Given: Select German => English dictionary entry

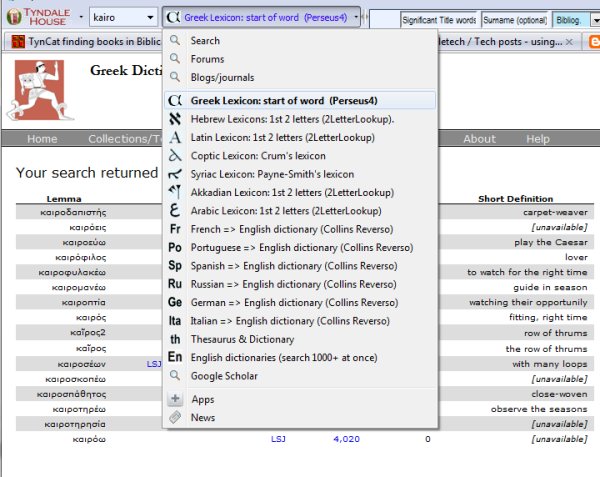Looking at the screenshot, I should click(300, 302).
